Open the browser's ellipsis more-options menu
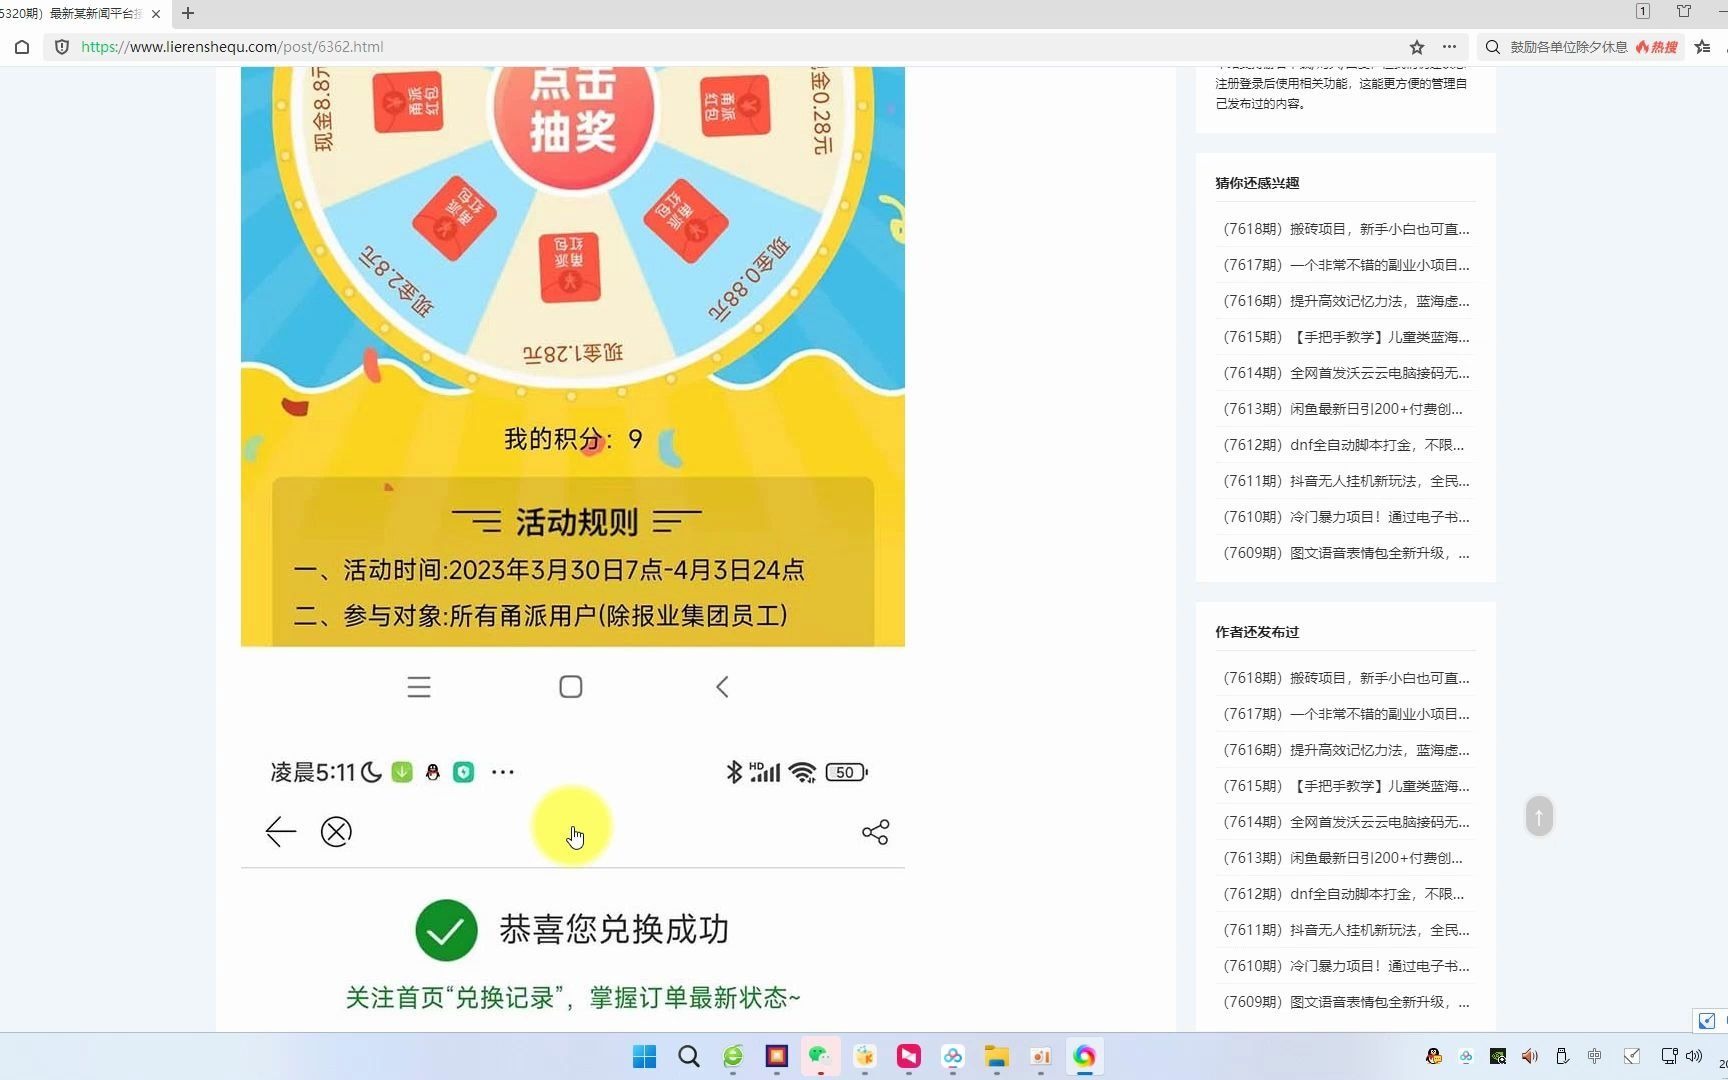 (1449, 47)
